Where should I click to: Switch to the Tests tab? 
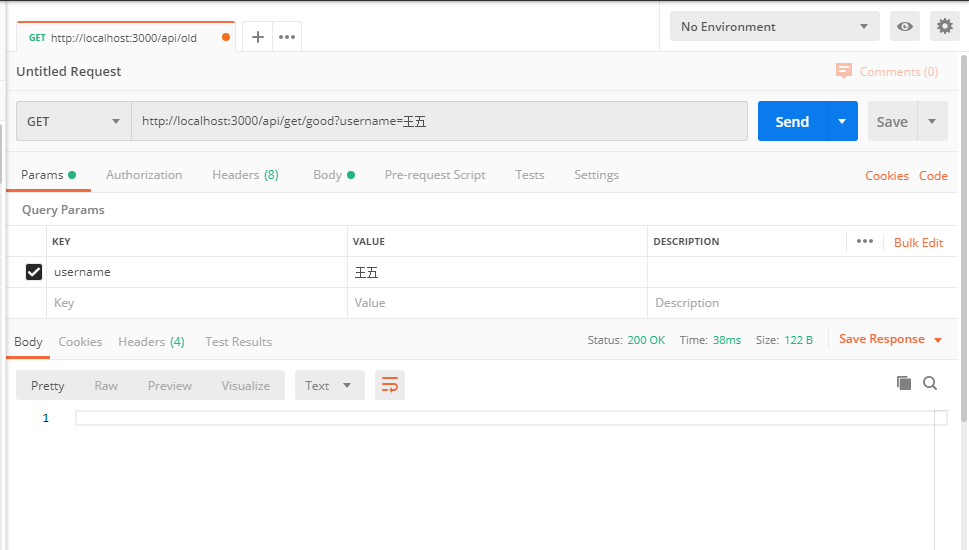[530, 175]
